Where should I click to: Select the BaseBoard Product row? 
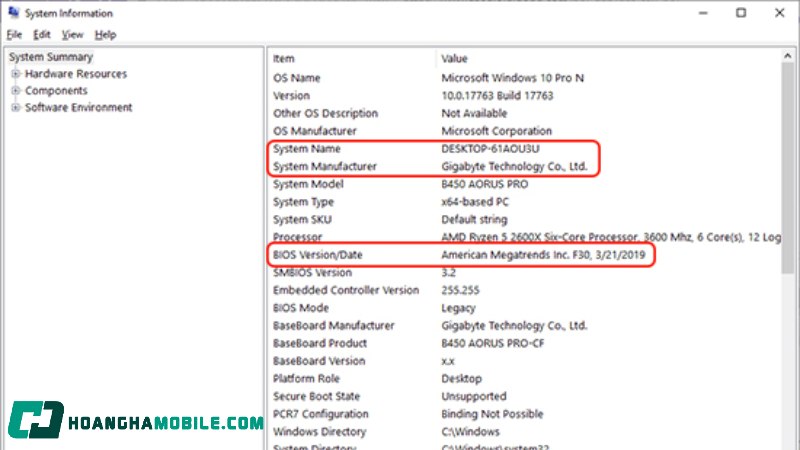[524, 343]
